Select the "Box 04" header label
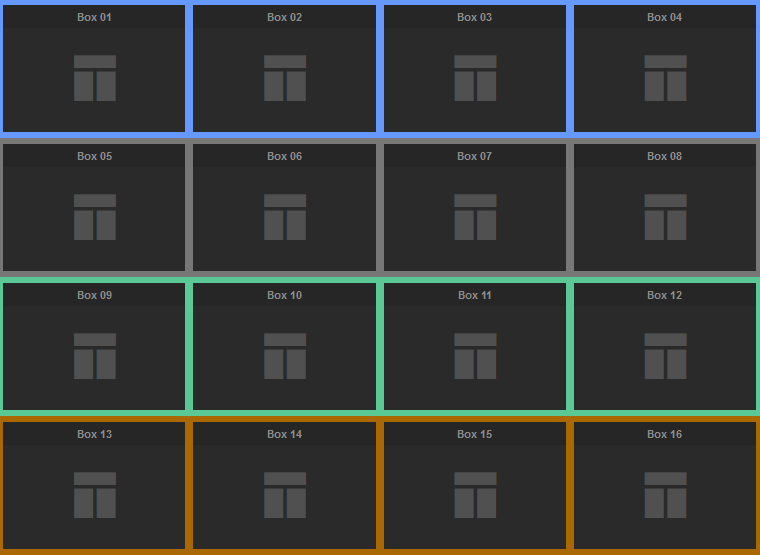This screenshot has width=760, height=555. pos(665,17)
